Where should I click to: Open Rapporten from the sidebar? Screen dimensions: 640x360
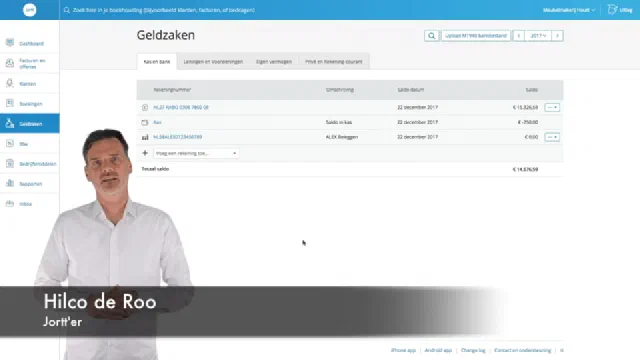pos(31,184)
